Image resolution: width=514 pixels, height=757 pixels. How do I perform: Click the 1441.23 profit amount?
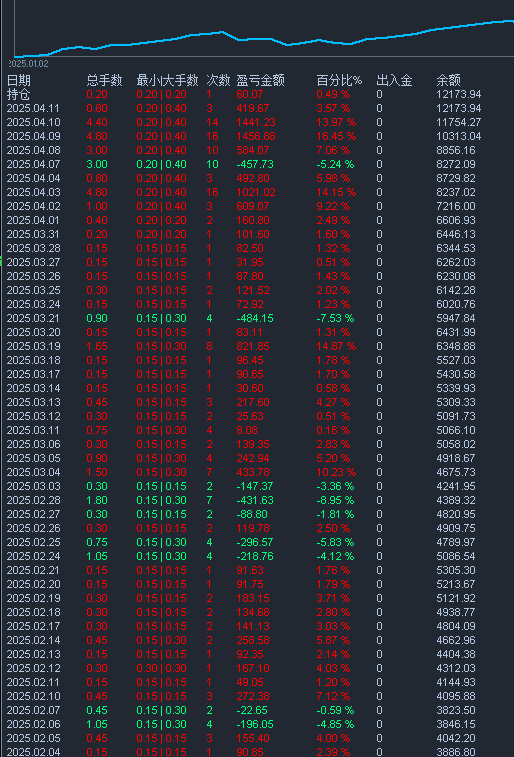tap(256, 122)
